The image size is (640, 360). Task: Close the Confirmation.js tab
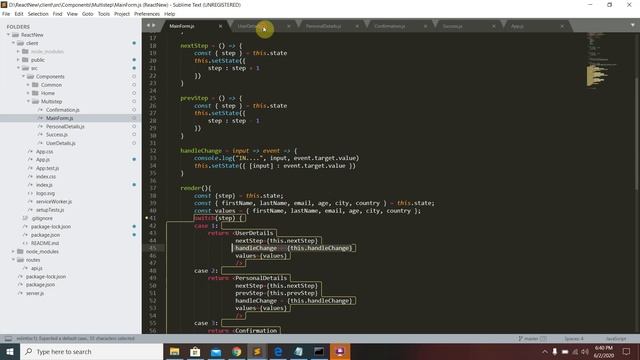425,26
